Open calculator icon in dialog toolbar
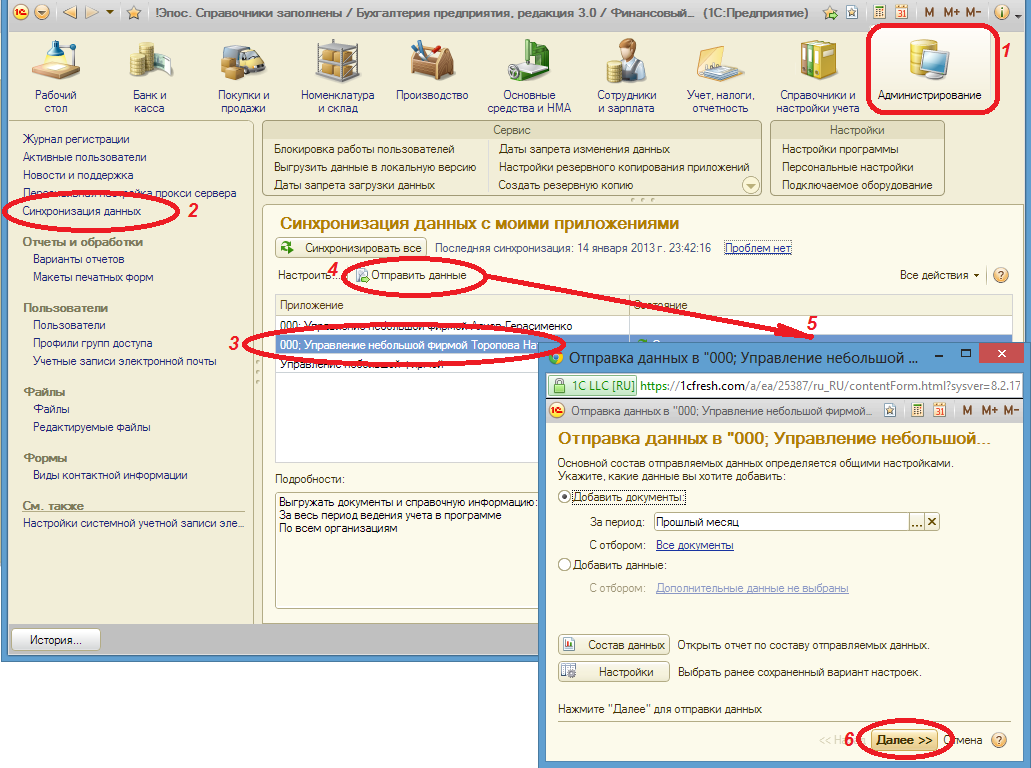 [917, 410]
